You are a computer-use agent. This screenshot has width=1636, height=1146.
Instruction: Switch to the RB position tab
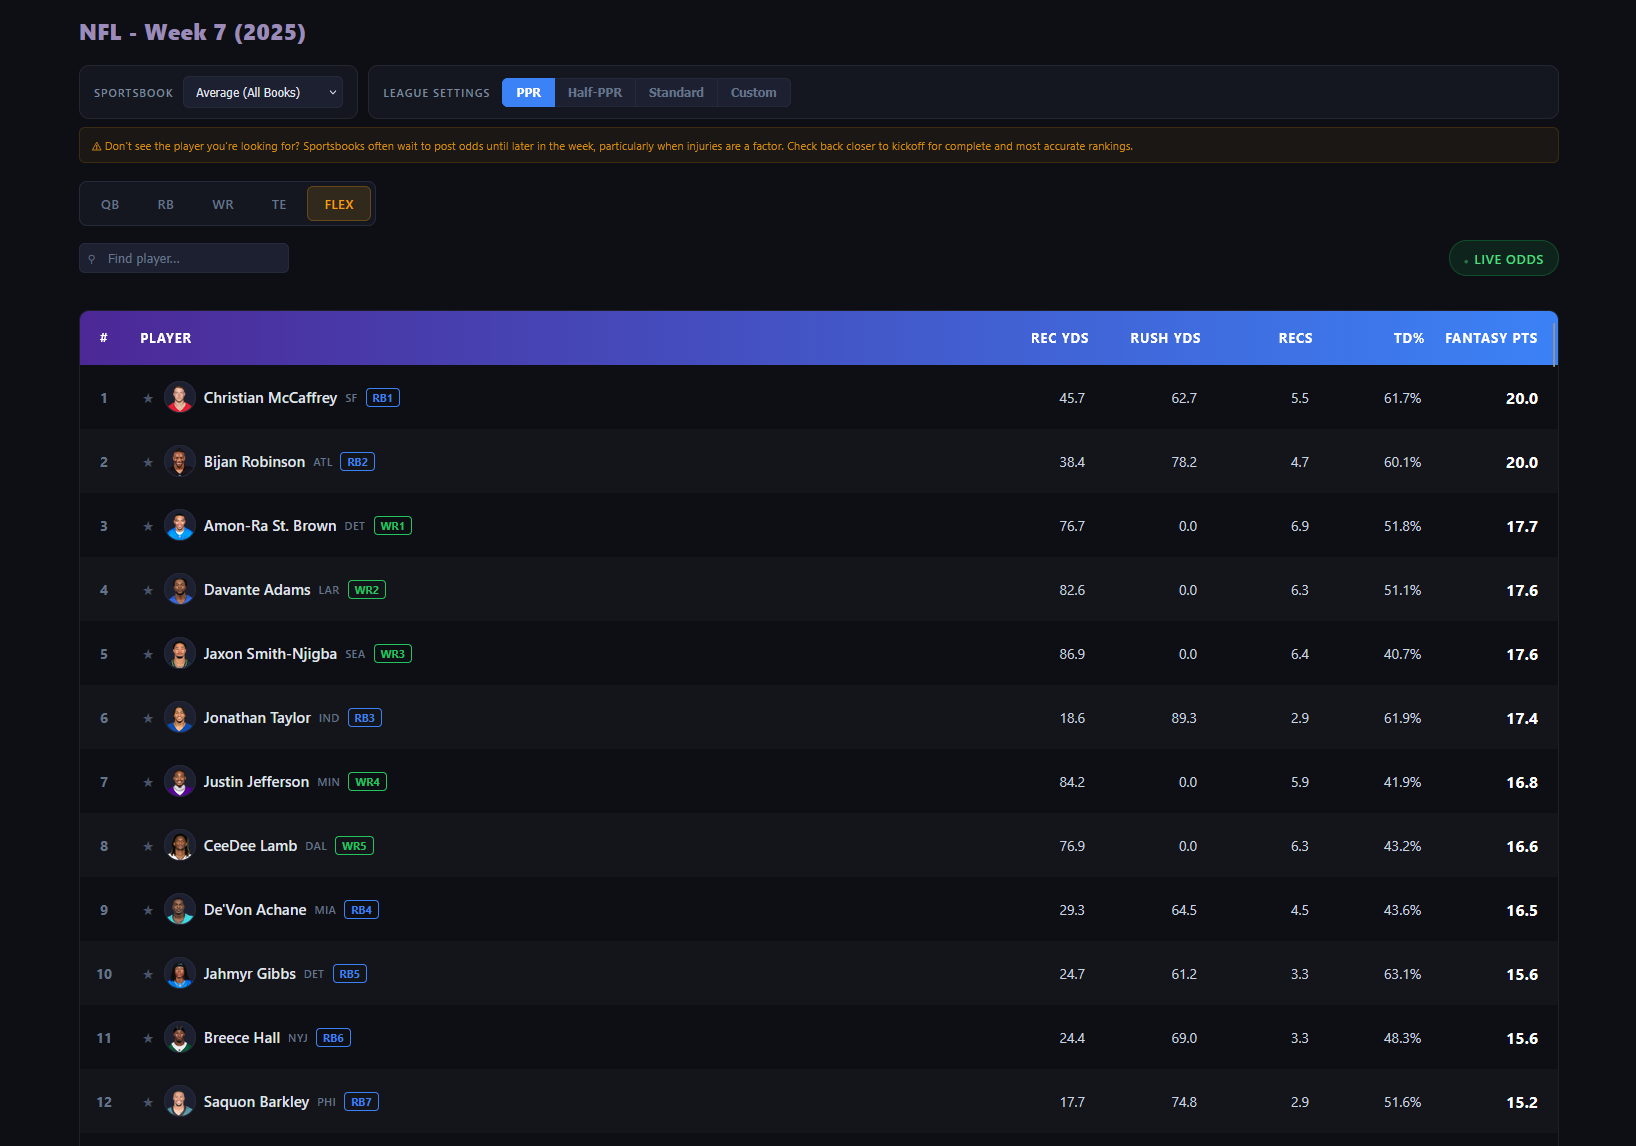(x=165, y=203)
